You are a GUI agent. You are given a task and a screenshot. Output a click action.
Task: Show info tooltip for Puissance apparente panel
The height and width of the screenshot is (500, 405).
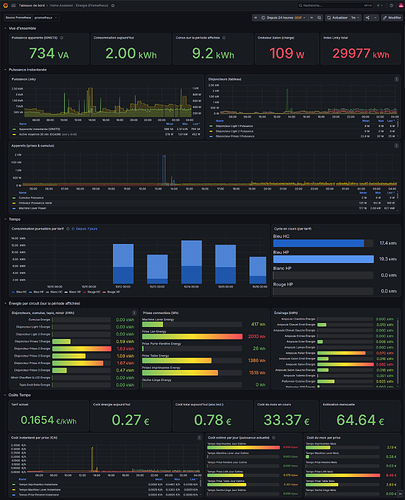click(x=62, y=38)
